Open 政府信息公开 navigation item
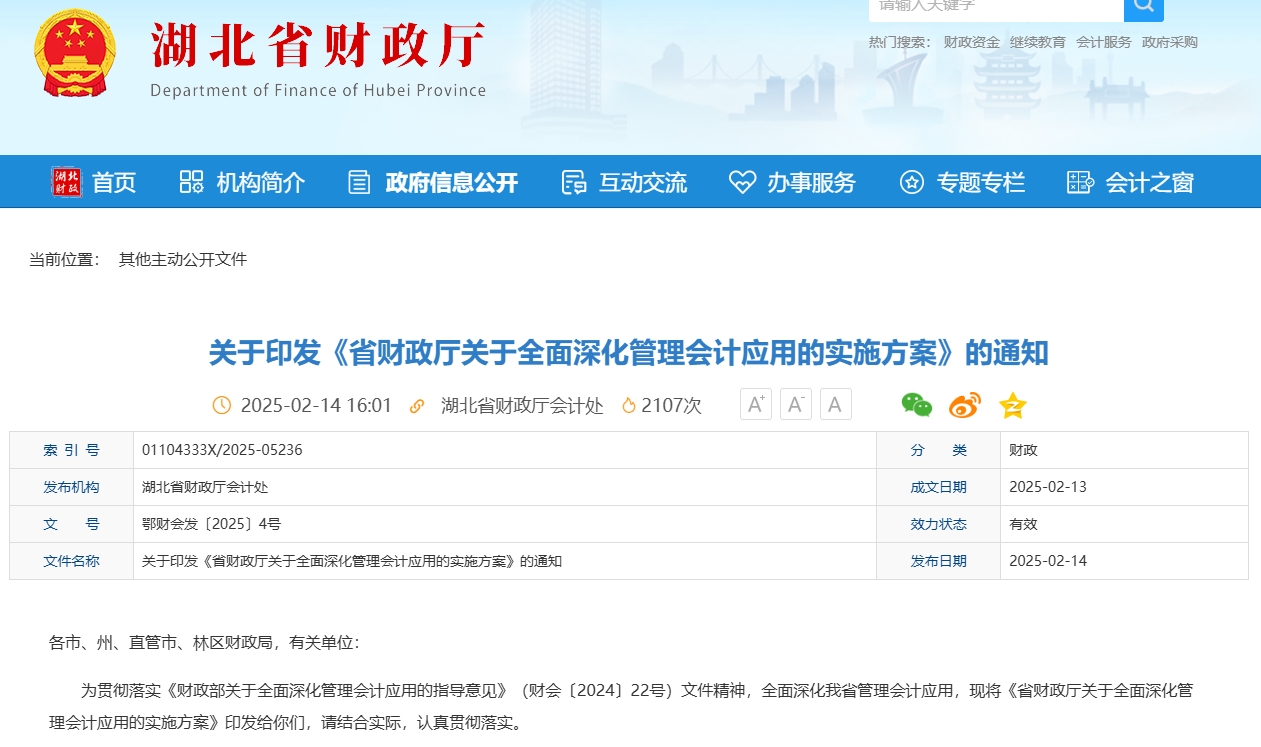Viewport: 1261px width, 747px height. pyautogui.click(x=451, y=183)
